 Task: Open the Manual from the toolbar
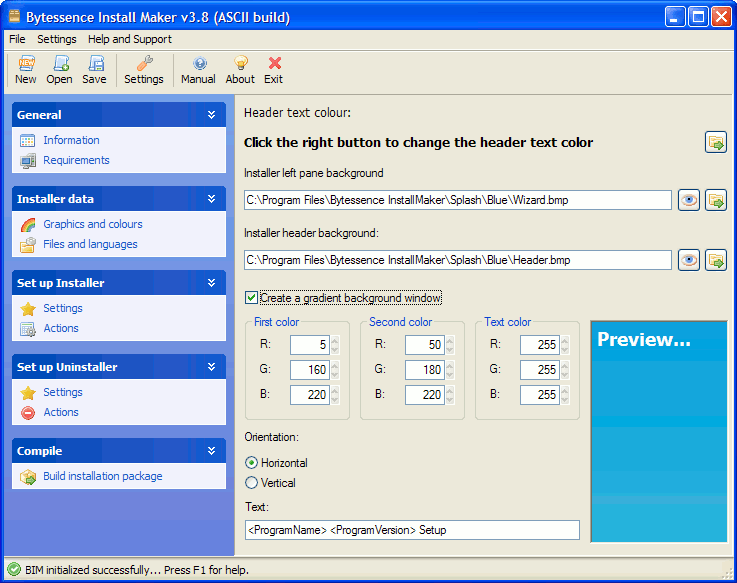pos(199,63)
